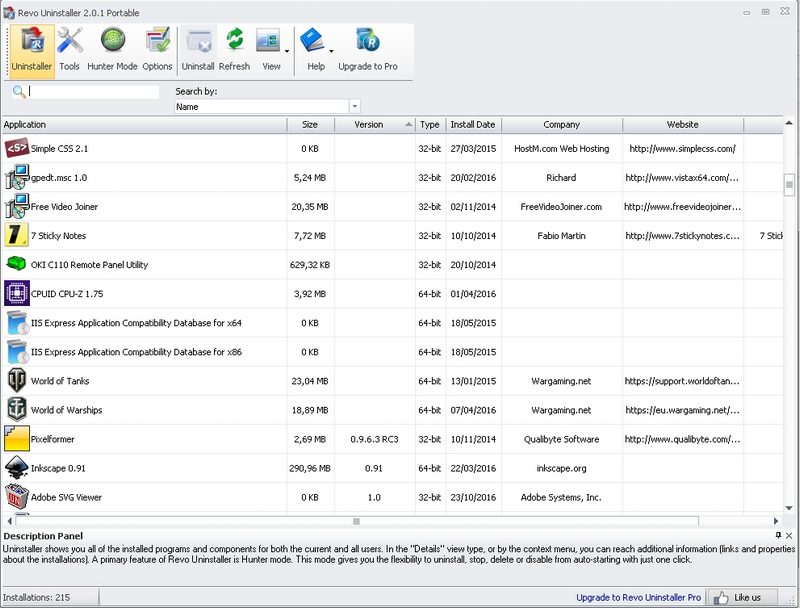
Task: Select IIS Express x64 database icon
Action: point(17,323)
